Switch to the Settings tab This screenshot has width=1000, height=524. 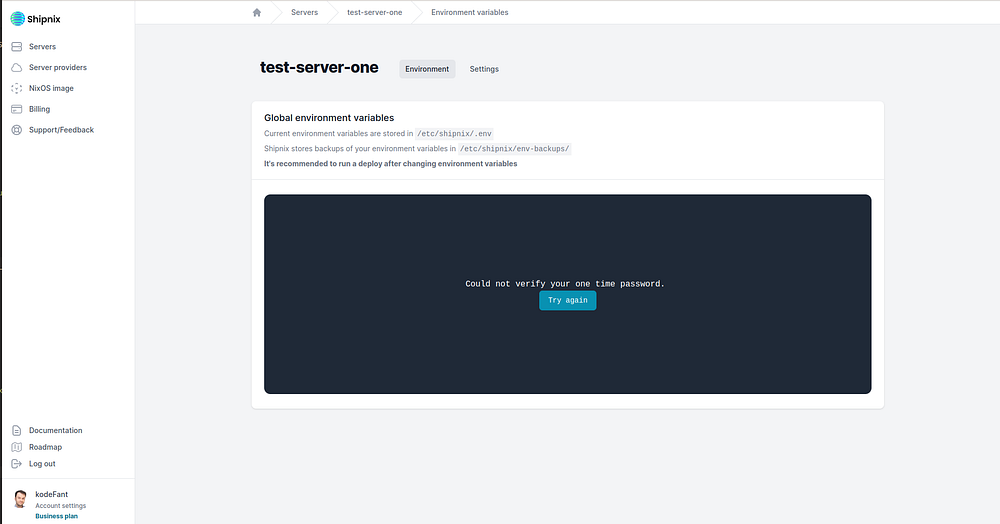pos(484,69)
